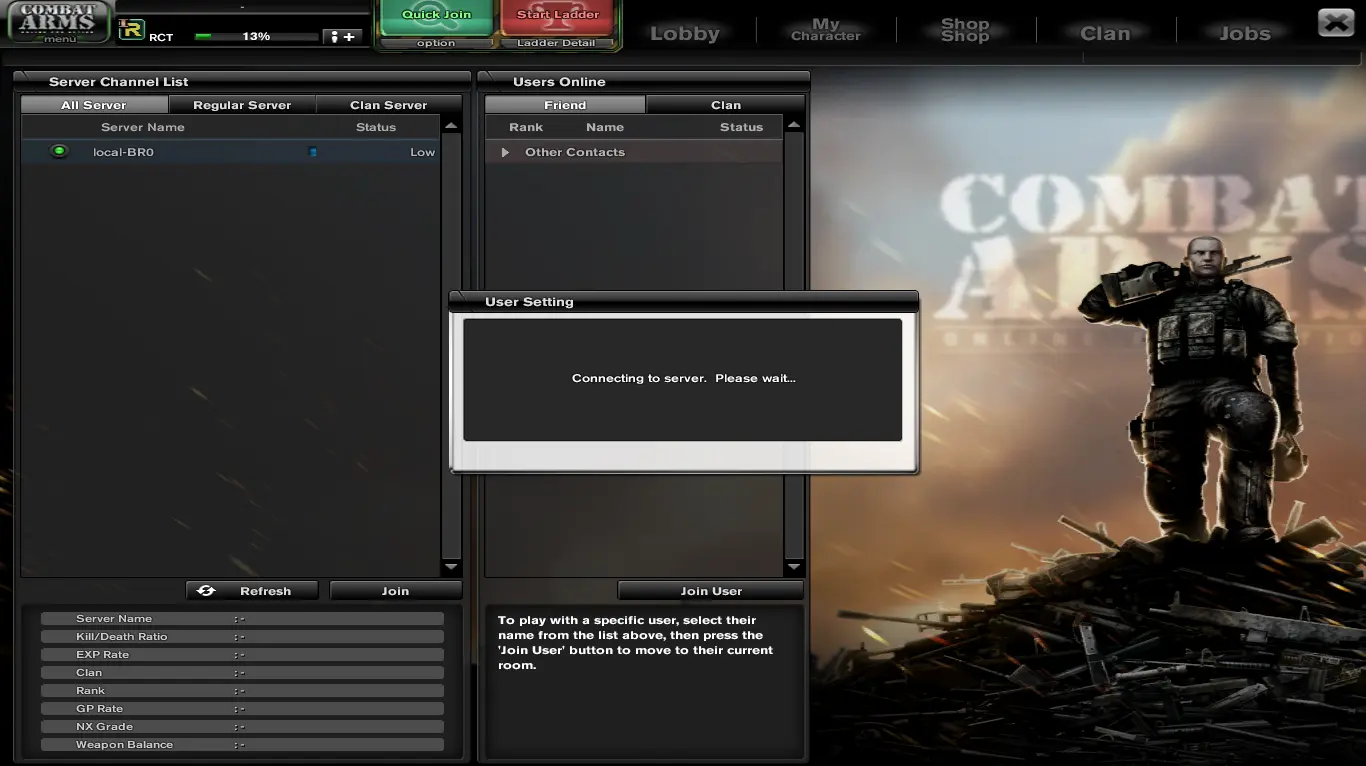
Task: Open Quick Join option
Action: click(436, 43)
